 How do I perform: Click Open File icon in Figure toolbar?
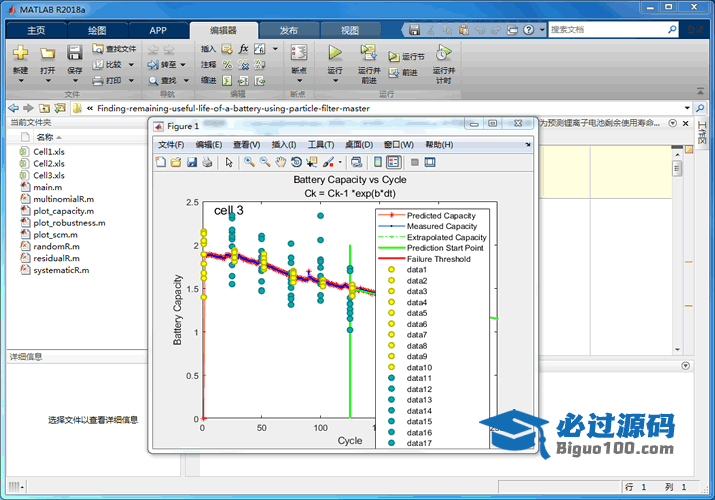176,162
